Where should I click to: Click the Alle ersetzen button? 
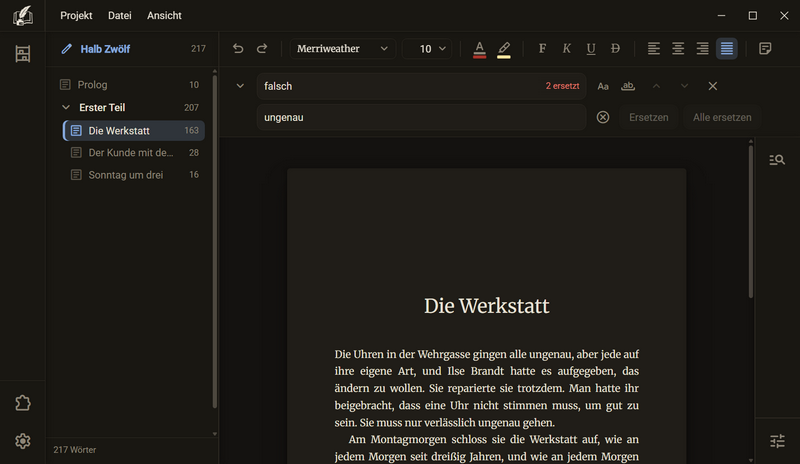722,117
